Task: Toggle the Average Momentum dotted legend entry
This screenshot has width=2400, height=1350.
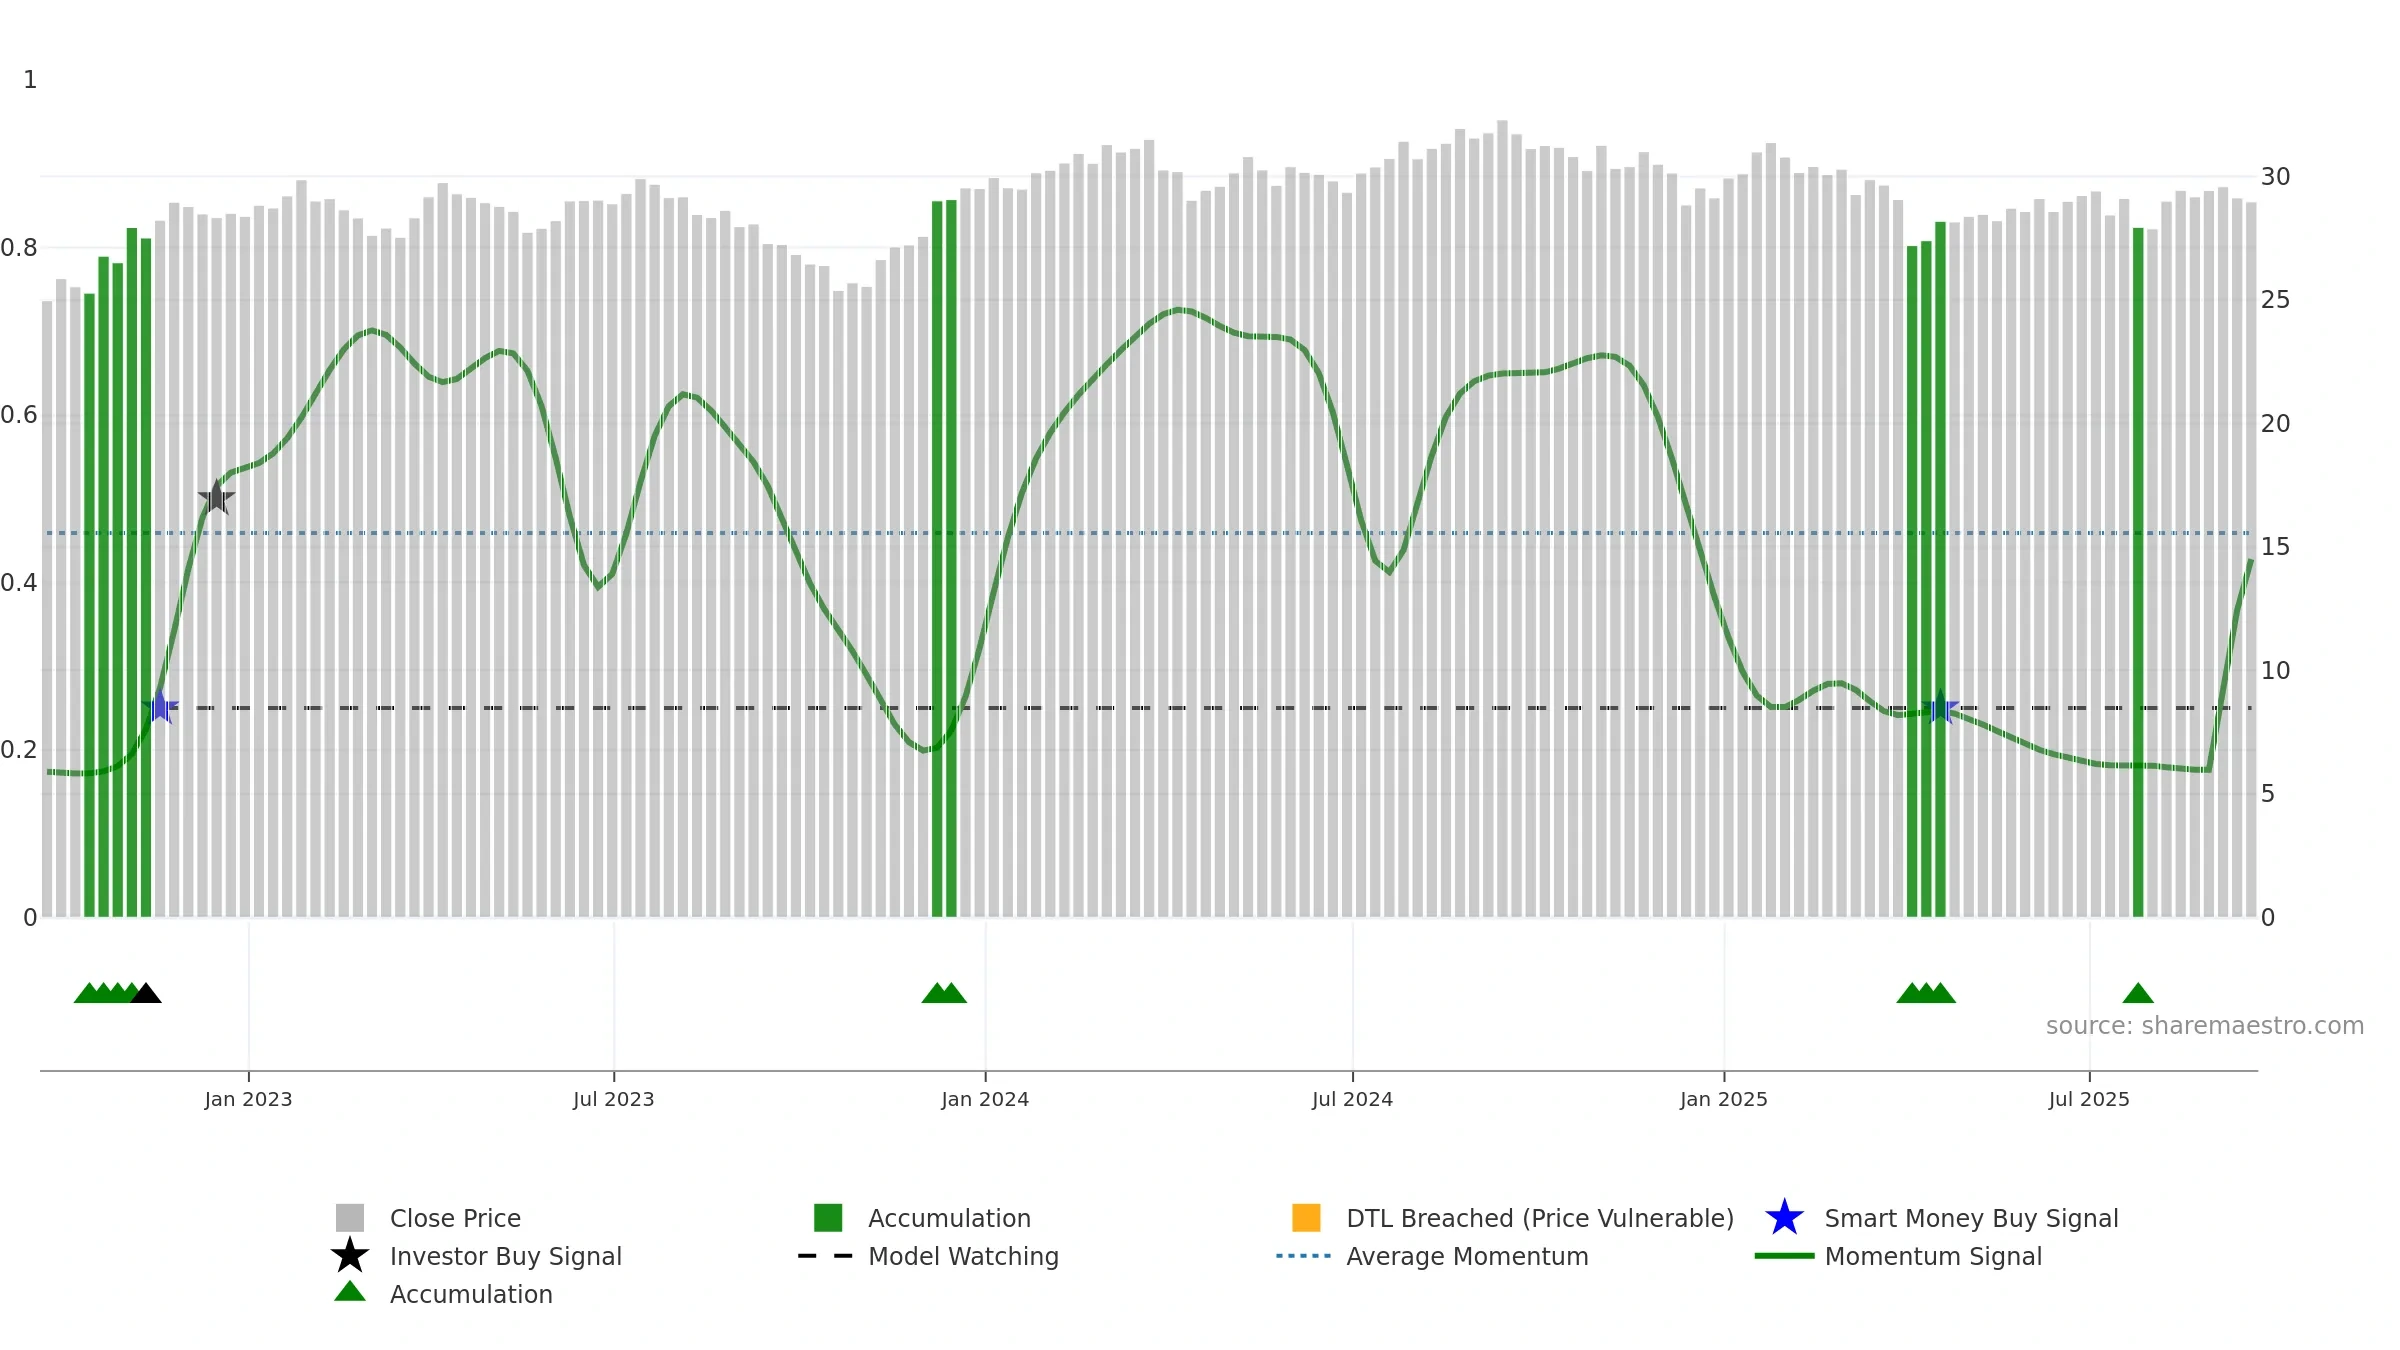Action: coord(1304,1256)
